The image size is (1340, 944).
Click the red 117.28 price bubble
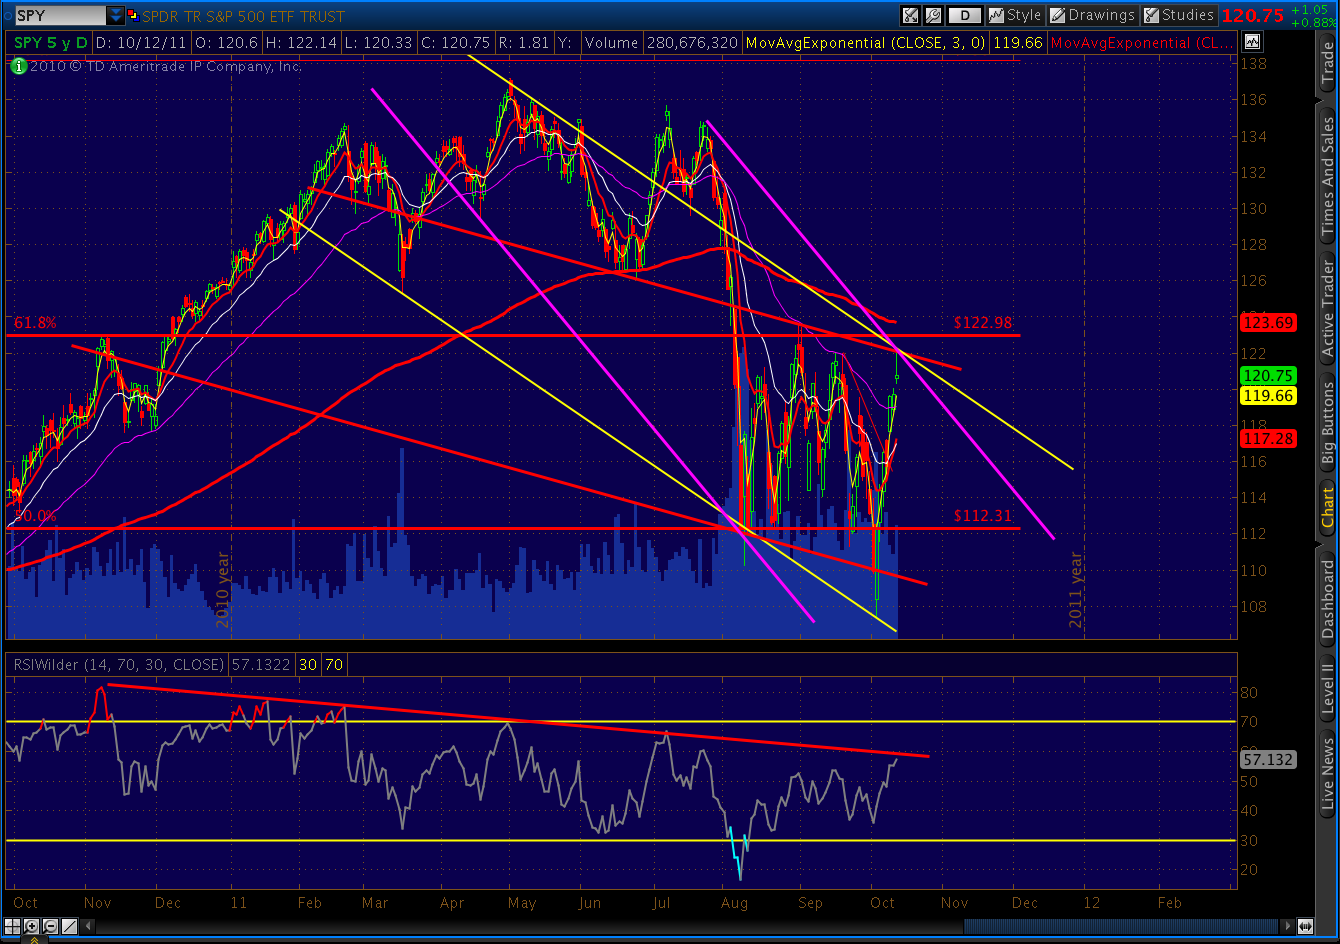pos(1267,439)
